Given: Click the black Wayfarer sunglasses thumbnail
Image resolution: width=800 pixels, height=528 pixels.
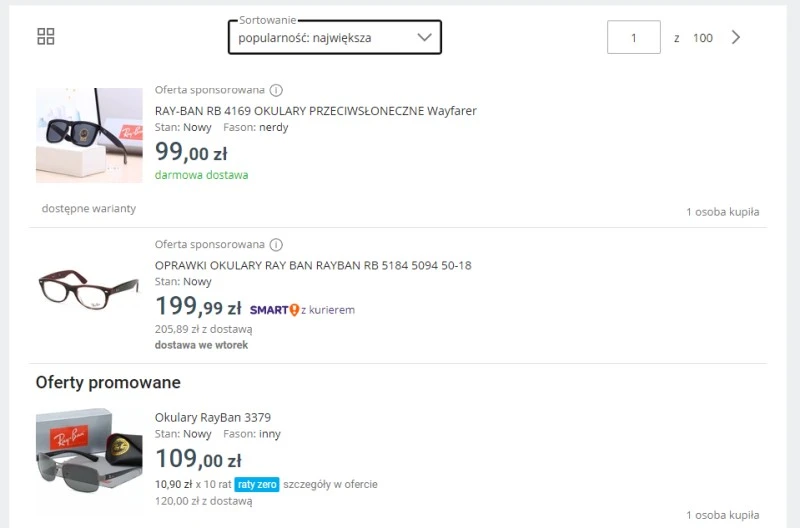Looking at the screenshot, I should [89, 135].
